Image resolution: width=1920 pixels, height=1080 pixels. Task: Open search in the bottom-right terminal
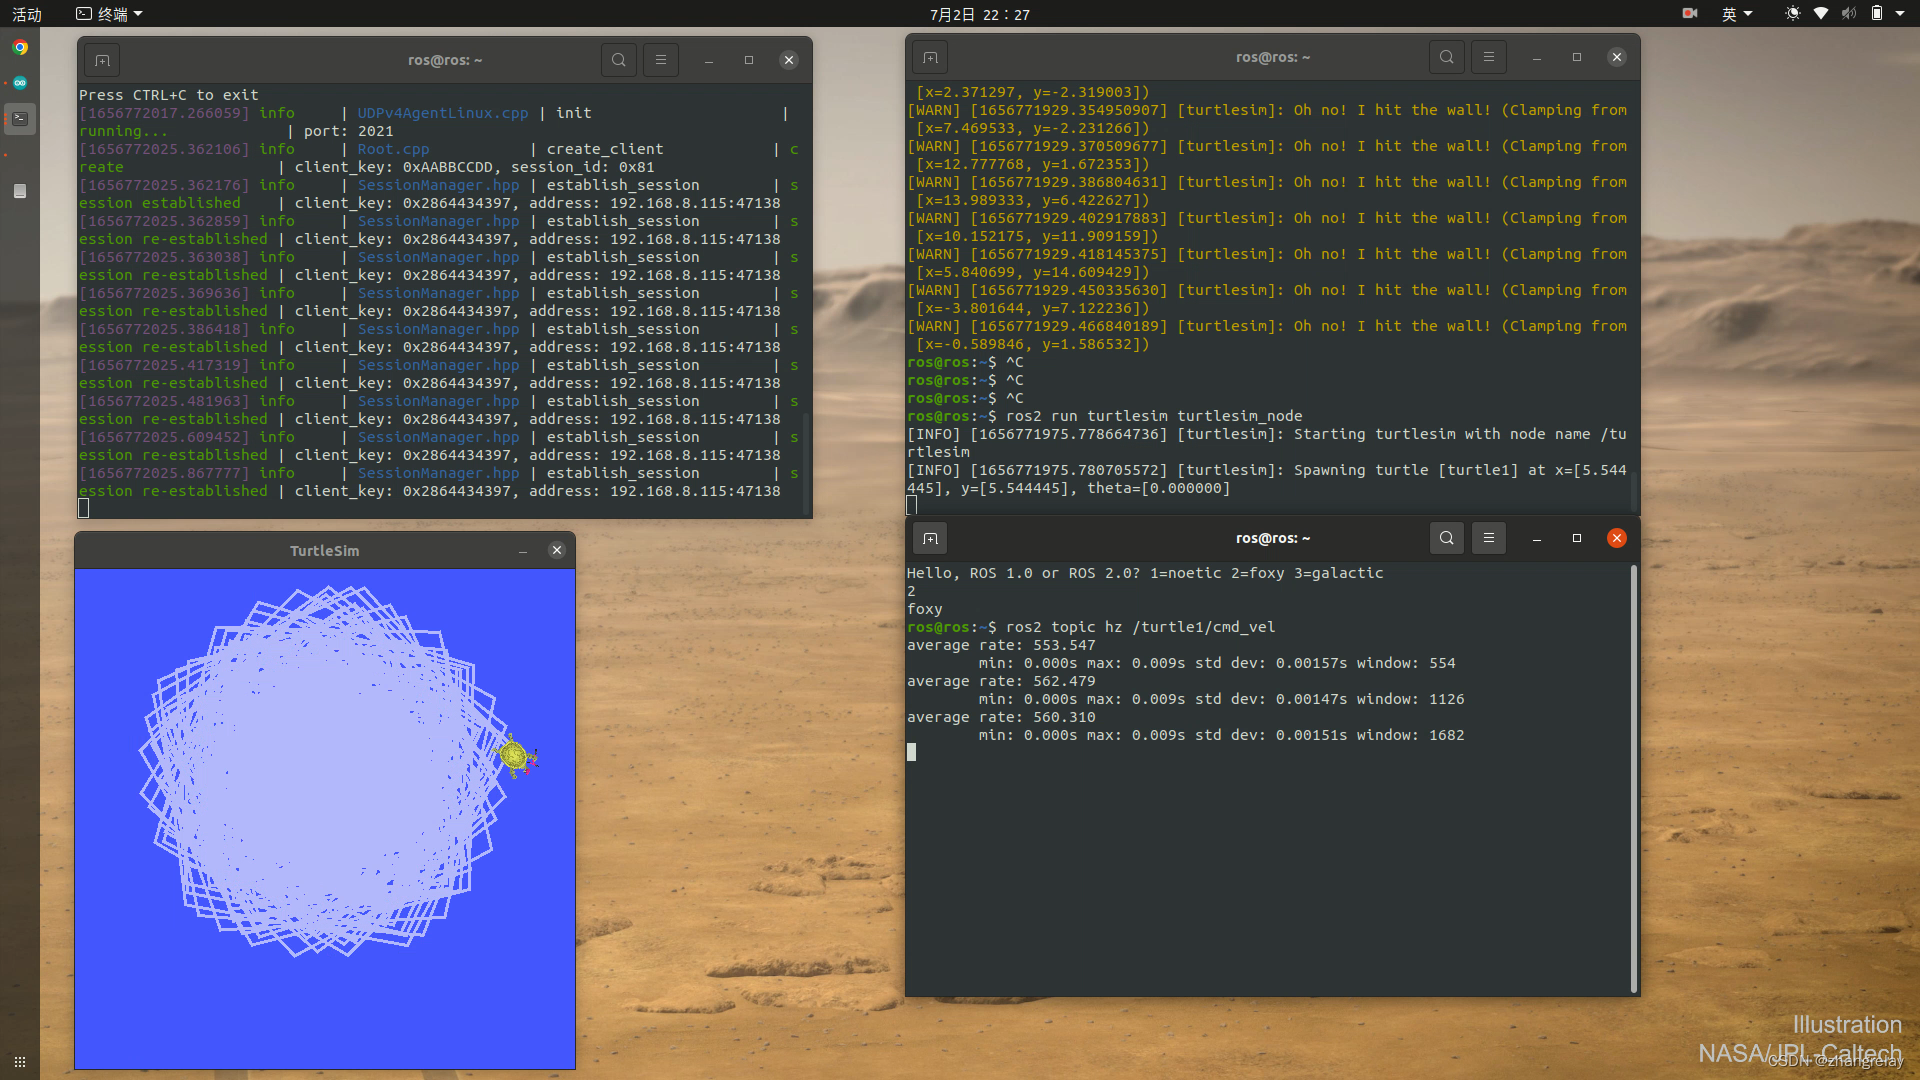[x=1447, y=538]
